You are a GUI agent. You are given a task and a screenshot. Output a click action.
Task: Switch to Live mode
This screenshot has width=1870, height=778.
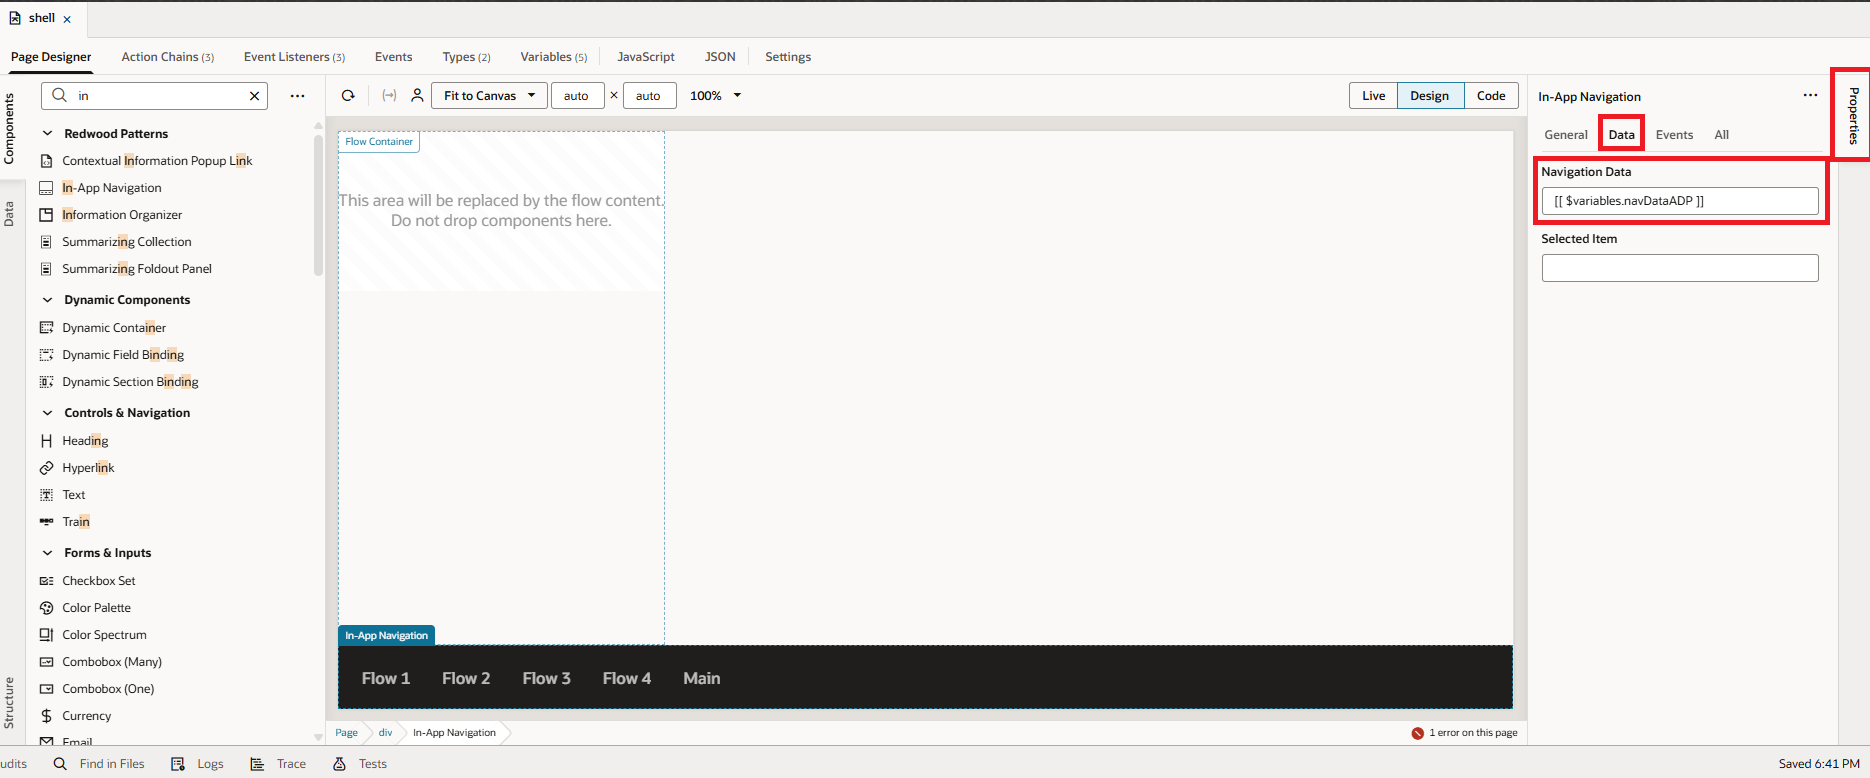pos(1373,96)
